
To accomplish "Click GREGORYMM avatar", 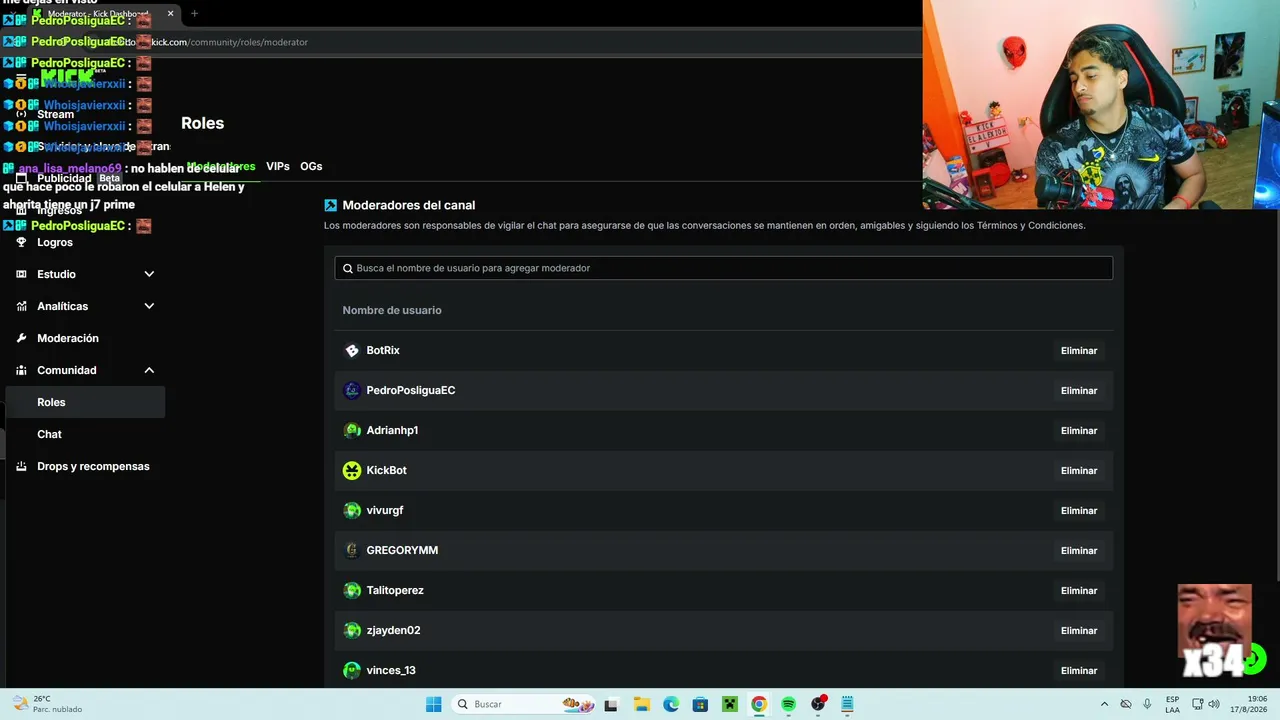I will (x=352, y=550).
